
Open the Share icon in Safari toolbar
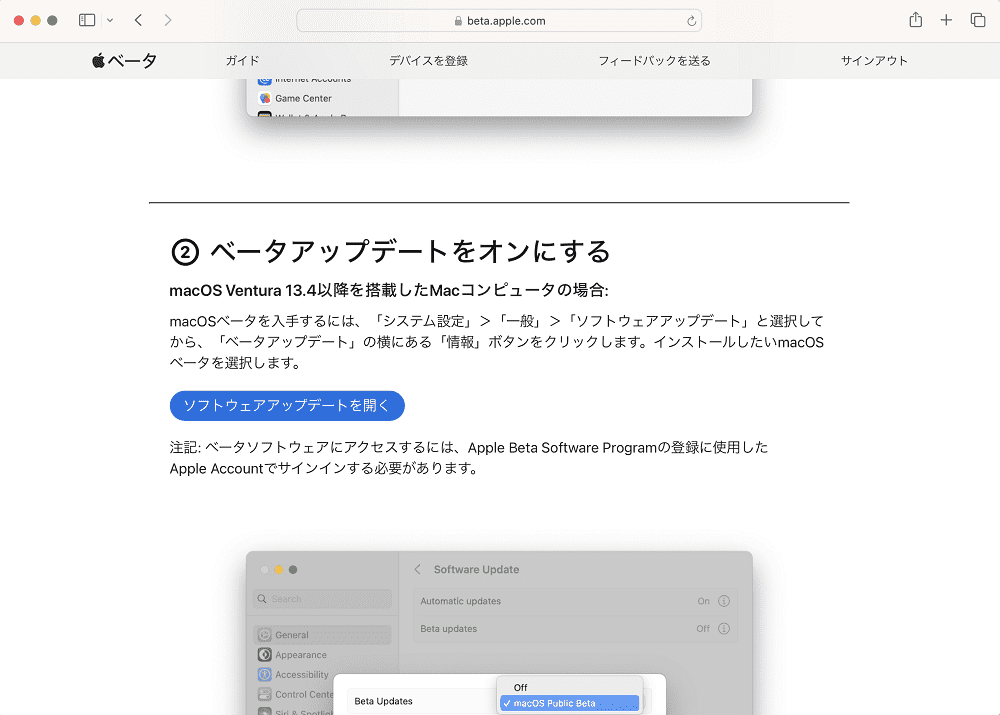(x=916, y=20)
